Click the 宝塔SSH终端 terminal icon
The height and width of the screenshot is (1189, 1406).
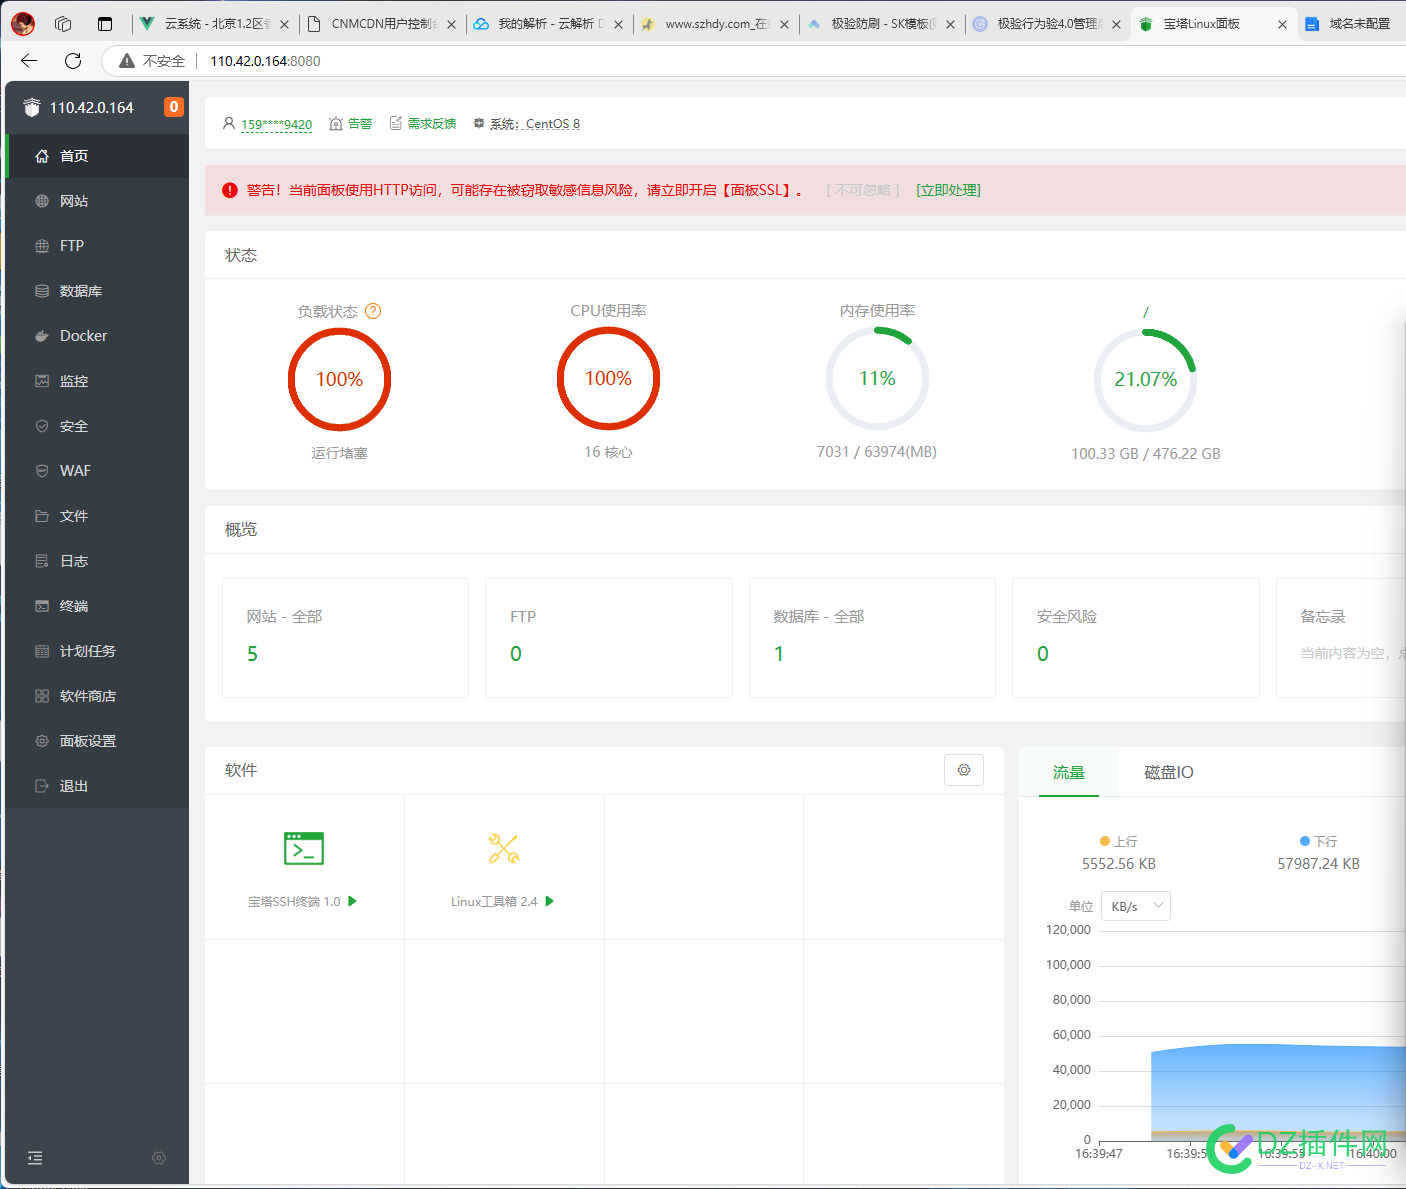pos(304,848)
